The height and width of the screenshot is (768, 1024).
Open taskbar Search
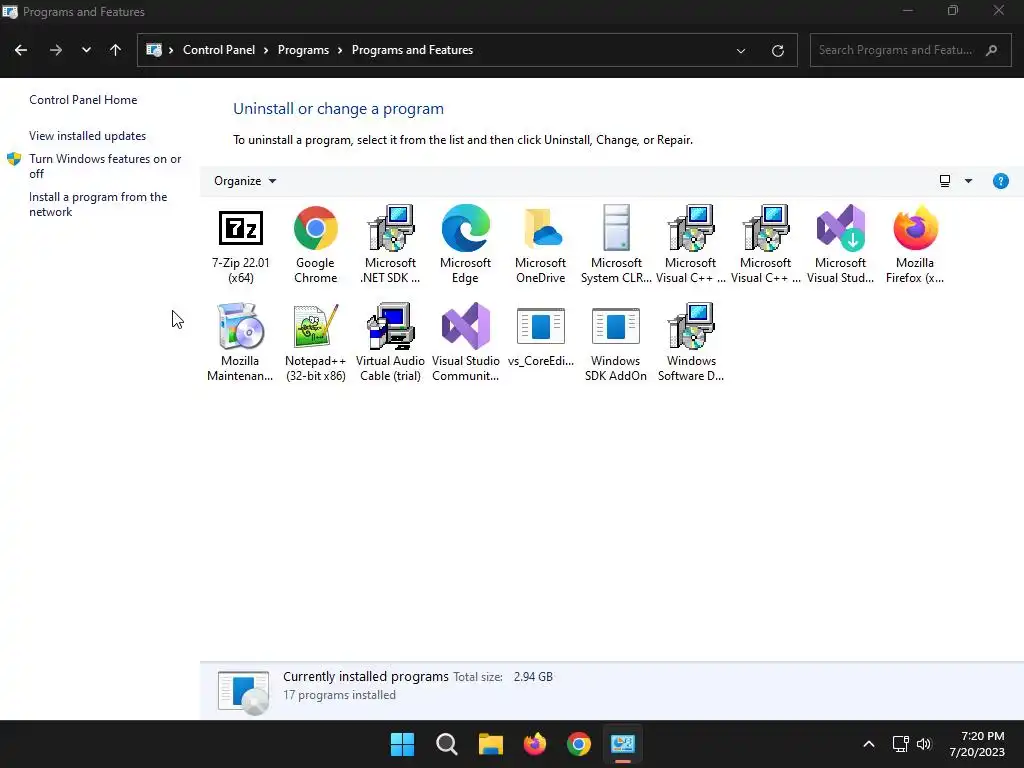click(x=447, y=744)
